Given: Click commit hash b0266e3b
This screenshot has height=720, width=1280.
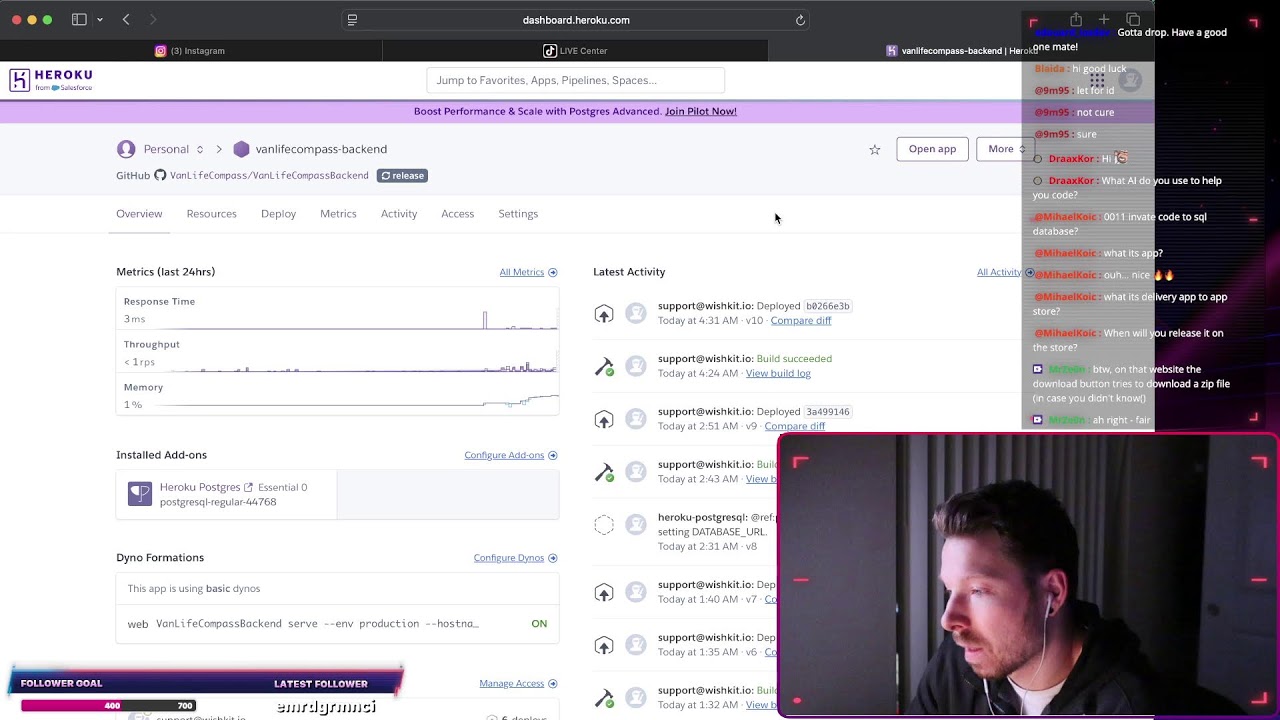Looking at the screenshot, I should (827, 306).
